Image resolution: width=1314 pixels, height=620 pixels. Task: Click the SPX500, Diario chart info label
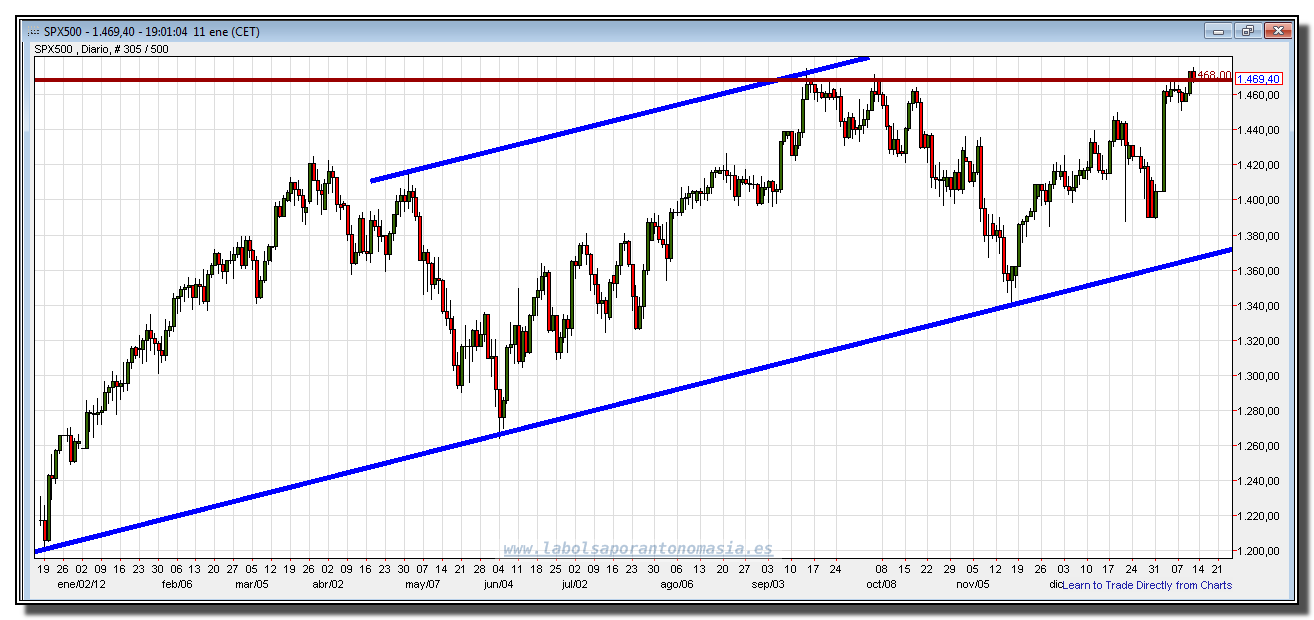pyautogui.click(x=102, y=48)
